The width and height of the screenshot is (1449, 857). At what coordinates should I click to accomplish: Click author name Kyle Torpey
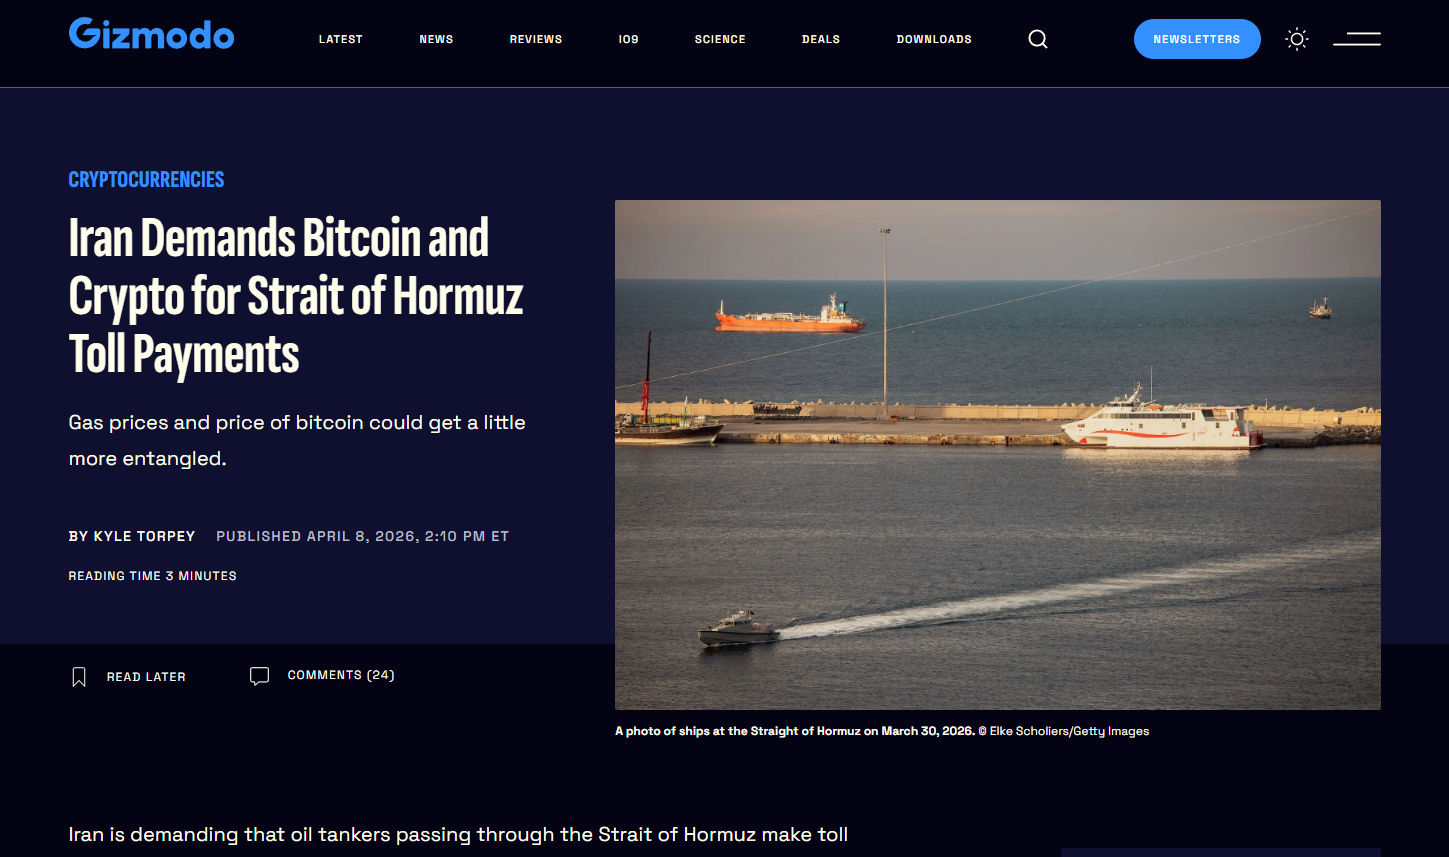(x=144, y=537)
